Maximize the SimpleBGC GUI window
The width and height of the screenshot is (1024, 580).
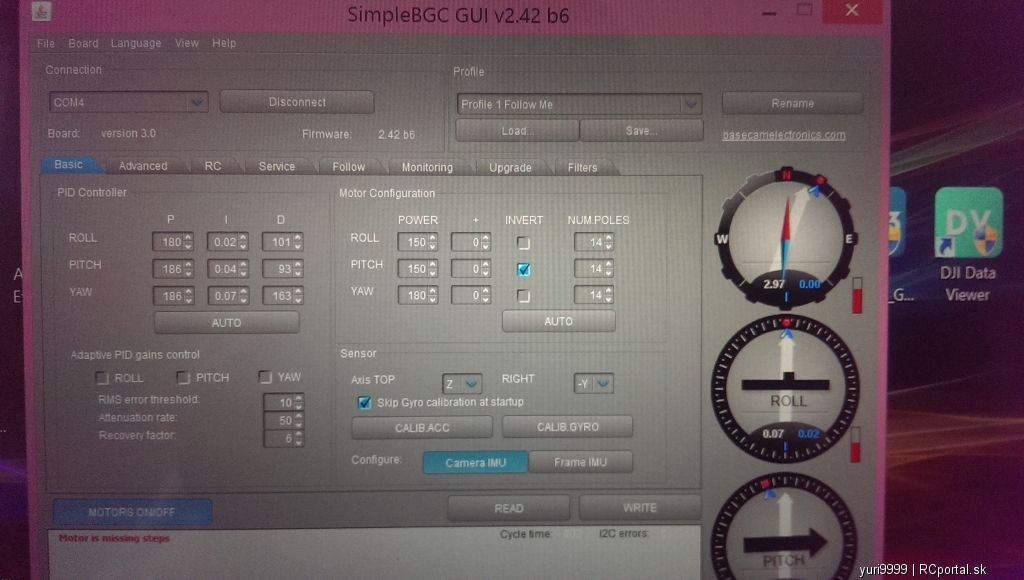tap(805, 10)
